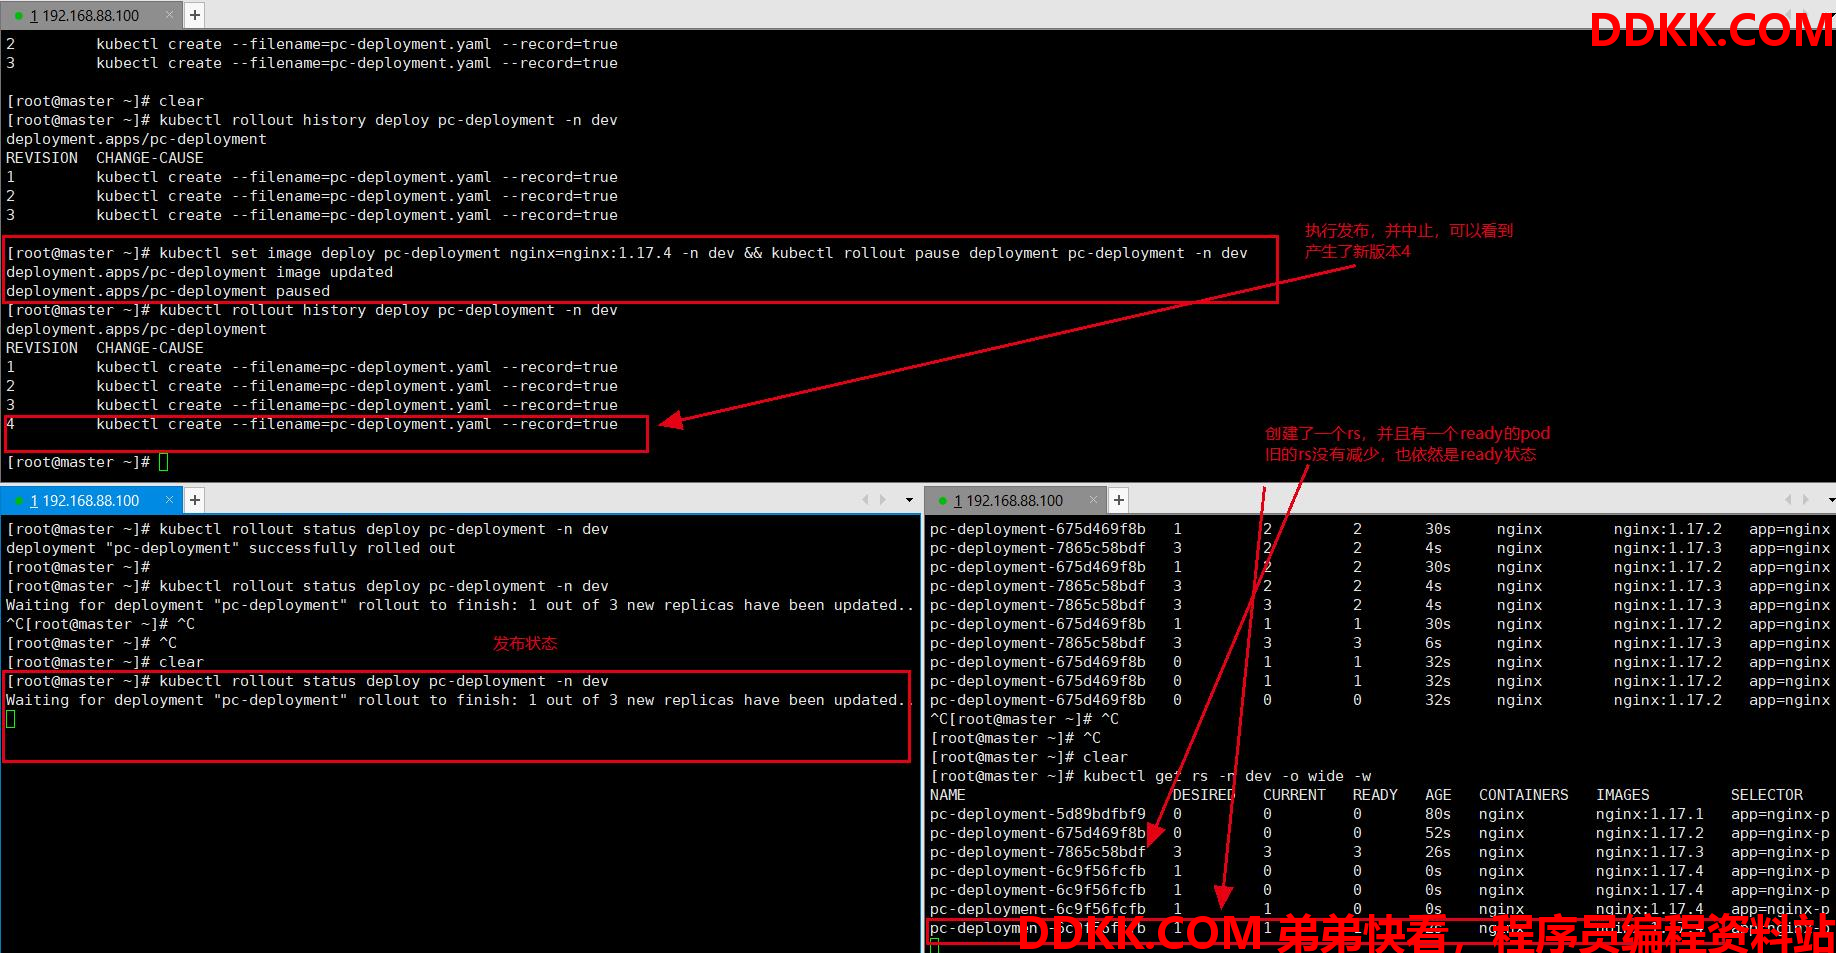Screen dimensions: 1836x953
Task: Click the READY column header
Action: point(1375,795)
